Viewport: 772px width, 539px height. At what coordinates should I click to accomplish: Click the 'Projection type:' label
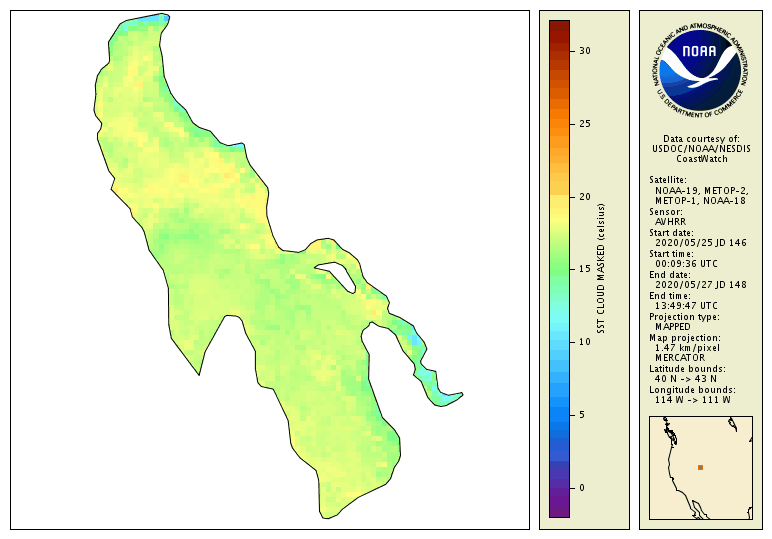click(684, 317)
